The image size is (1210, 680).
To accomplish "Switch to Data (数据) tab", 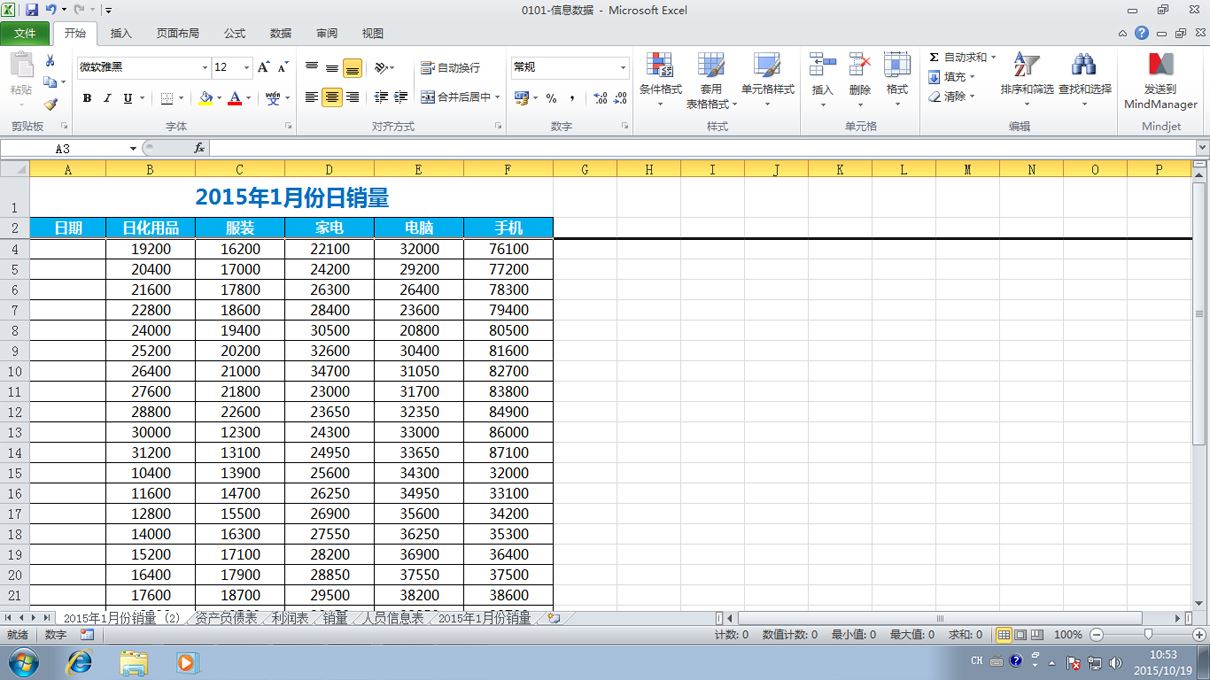I will (281, 33).
